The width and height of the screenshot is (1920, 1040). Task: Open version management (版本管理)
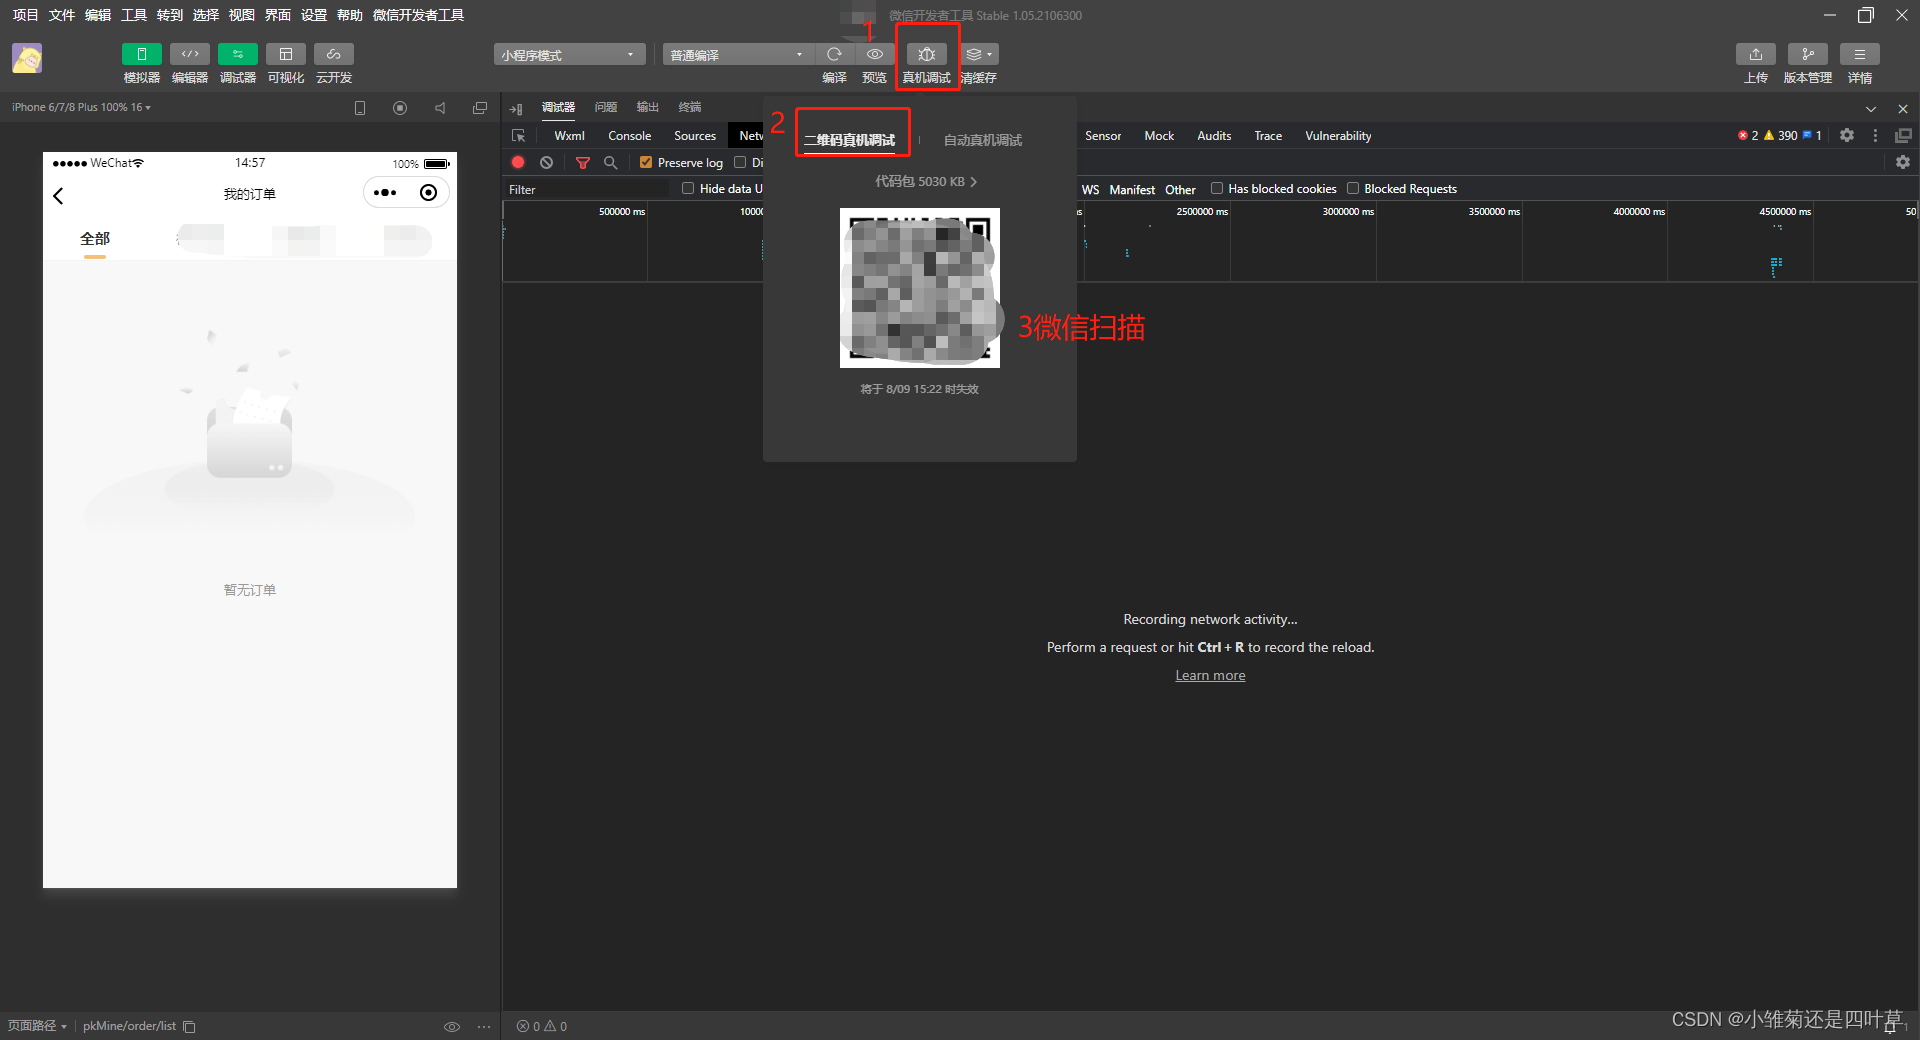click(1807, 54)
